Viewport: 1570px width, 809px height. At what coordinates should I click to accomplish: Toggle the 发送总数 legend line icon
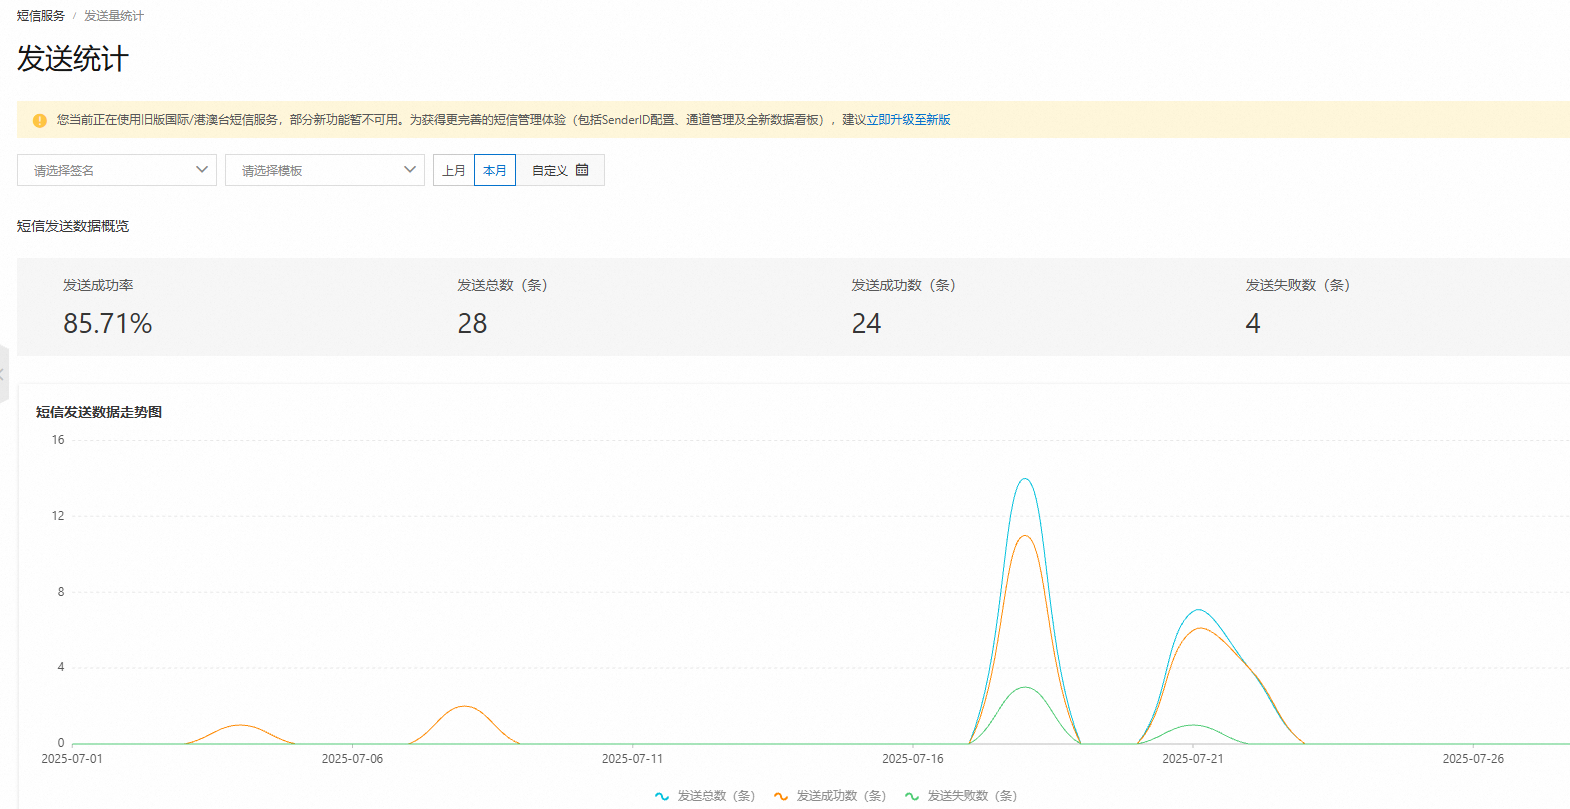(662, 796)
